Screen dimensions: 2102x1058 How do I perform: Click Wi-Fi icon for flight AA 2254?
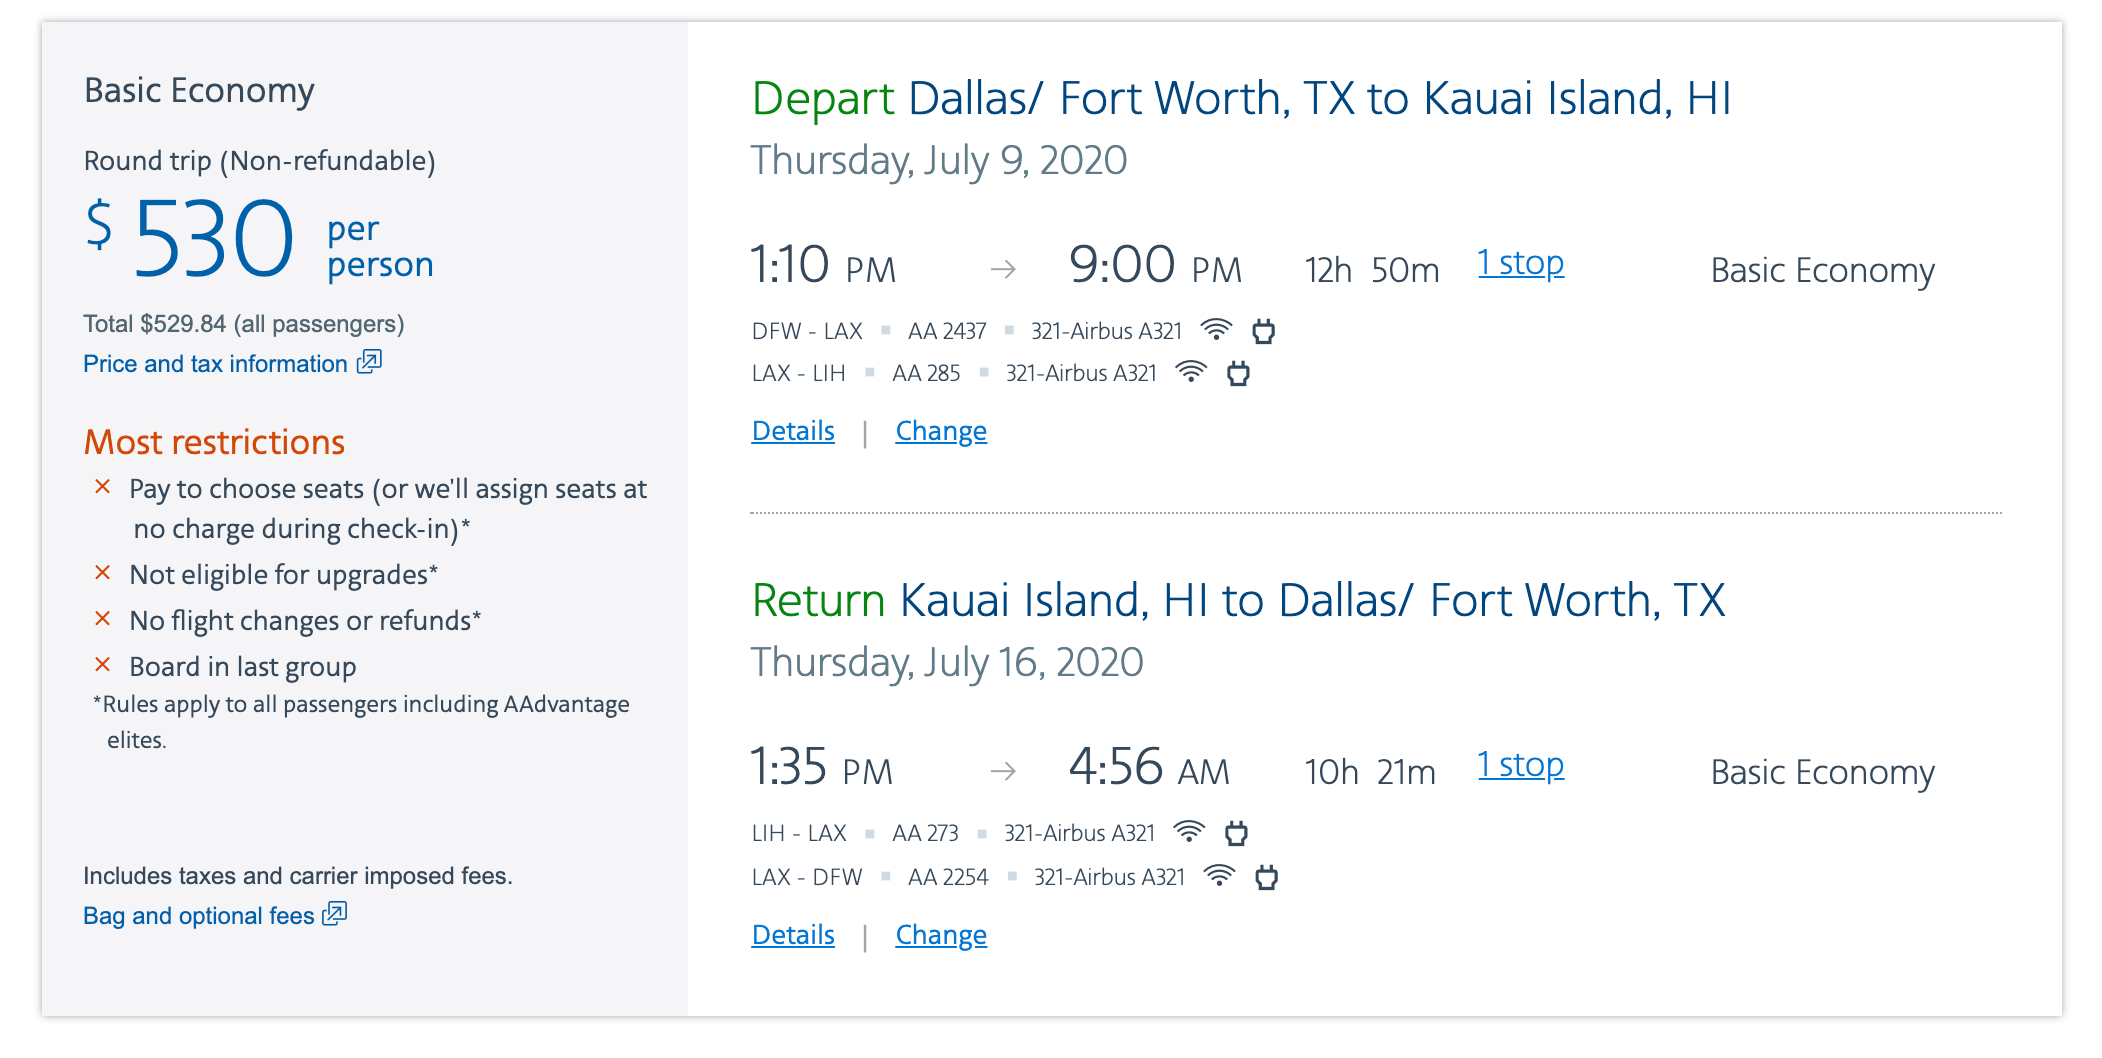pyautogui.click(x=1219, y=876)
